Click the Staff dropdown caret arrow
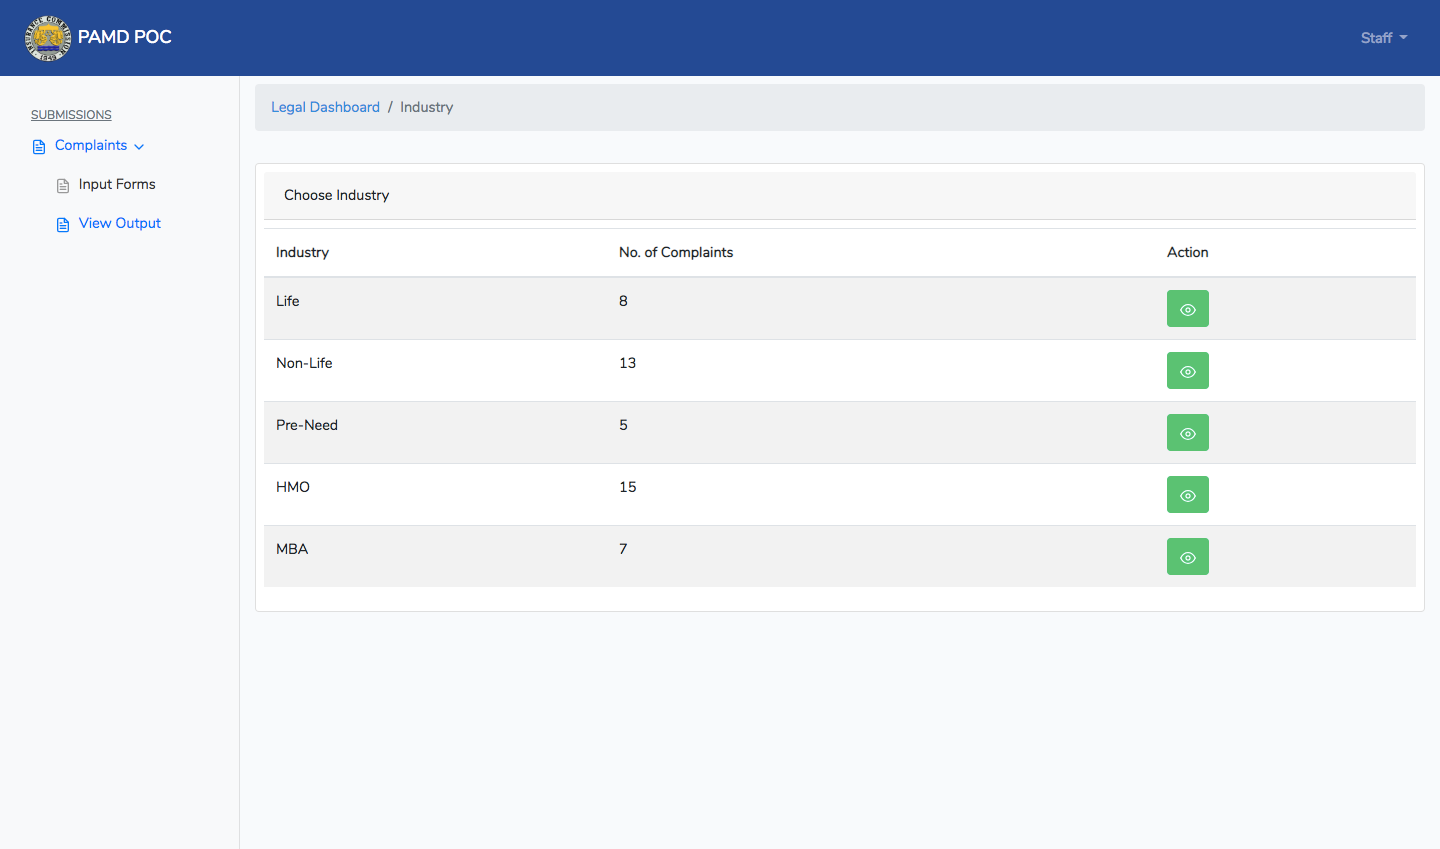The image size is (1440, 849). (1403, 38)
